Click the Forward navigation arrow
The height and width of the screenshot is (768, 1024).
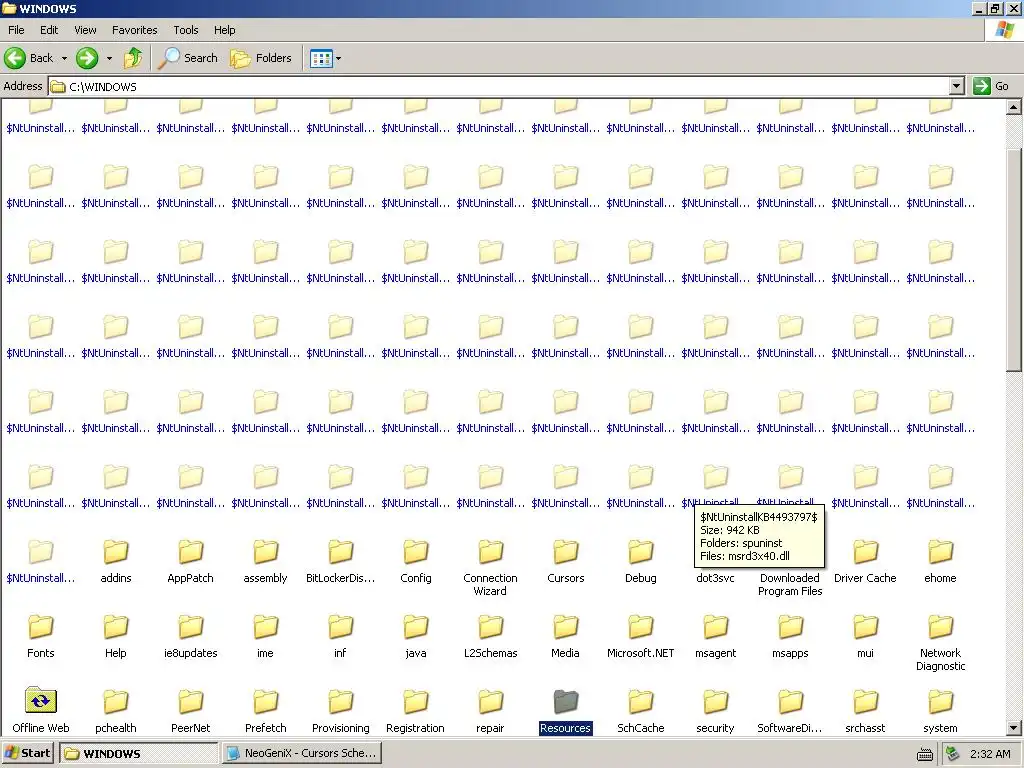(87, 58)
